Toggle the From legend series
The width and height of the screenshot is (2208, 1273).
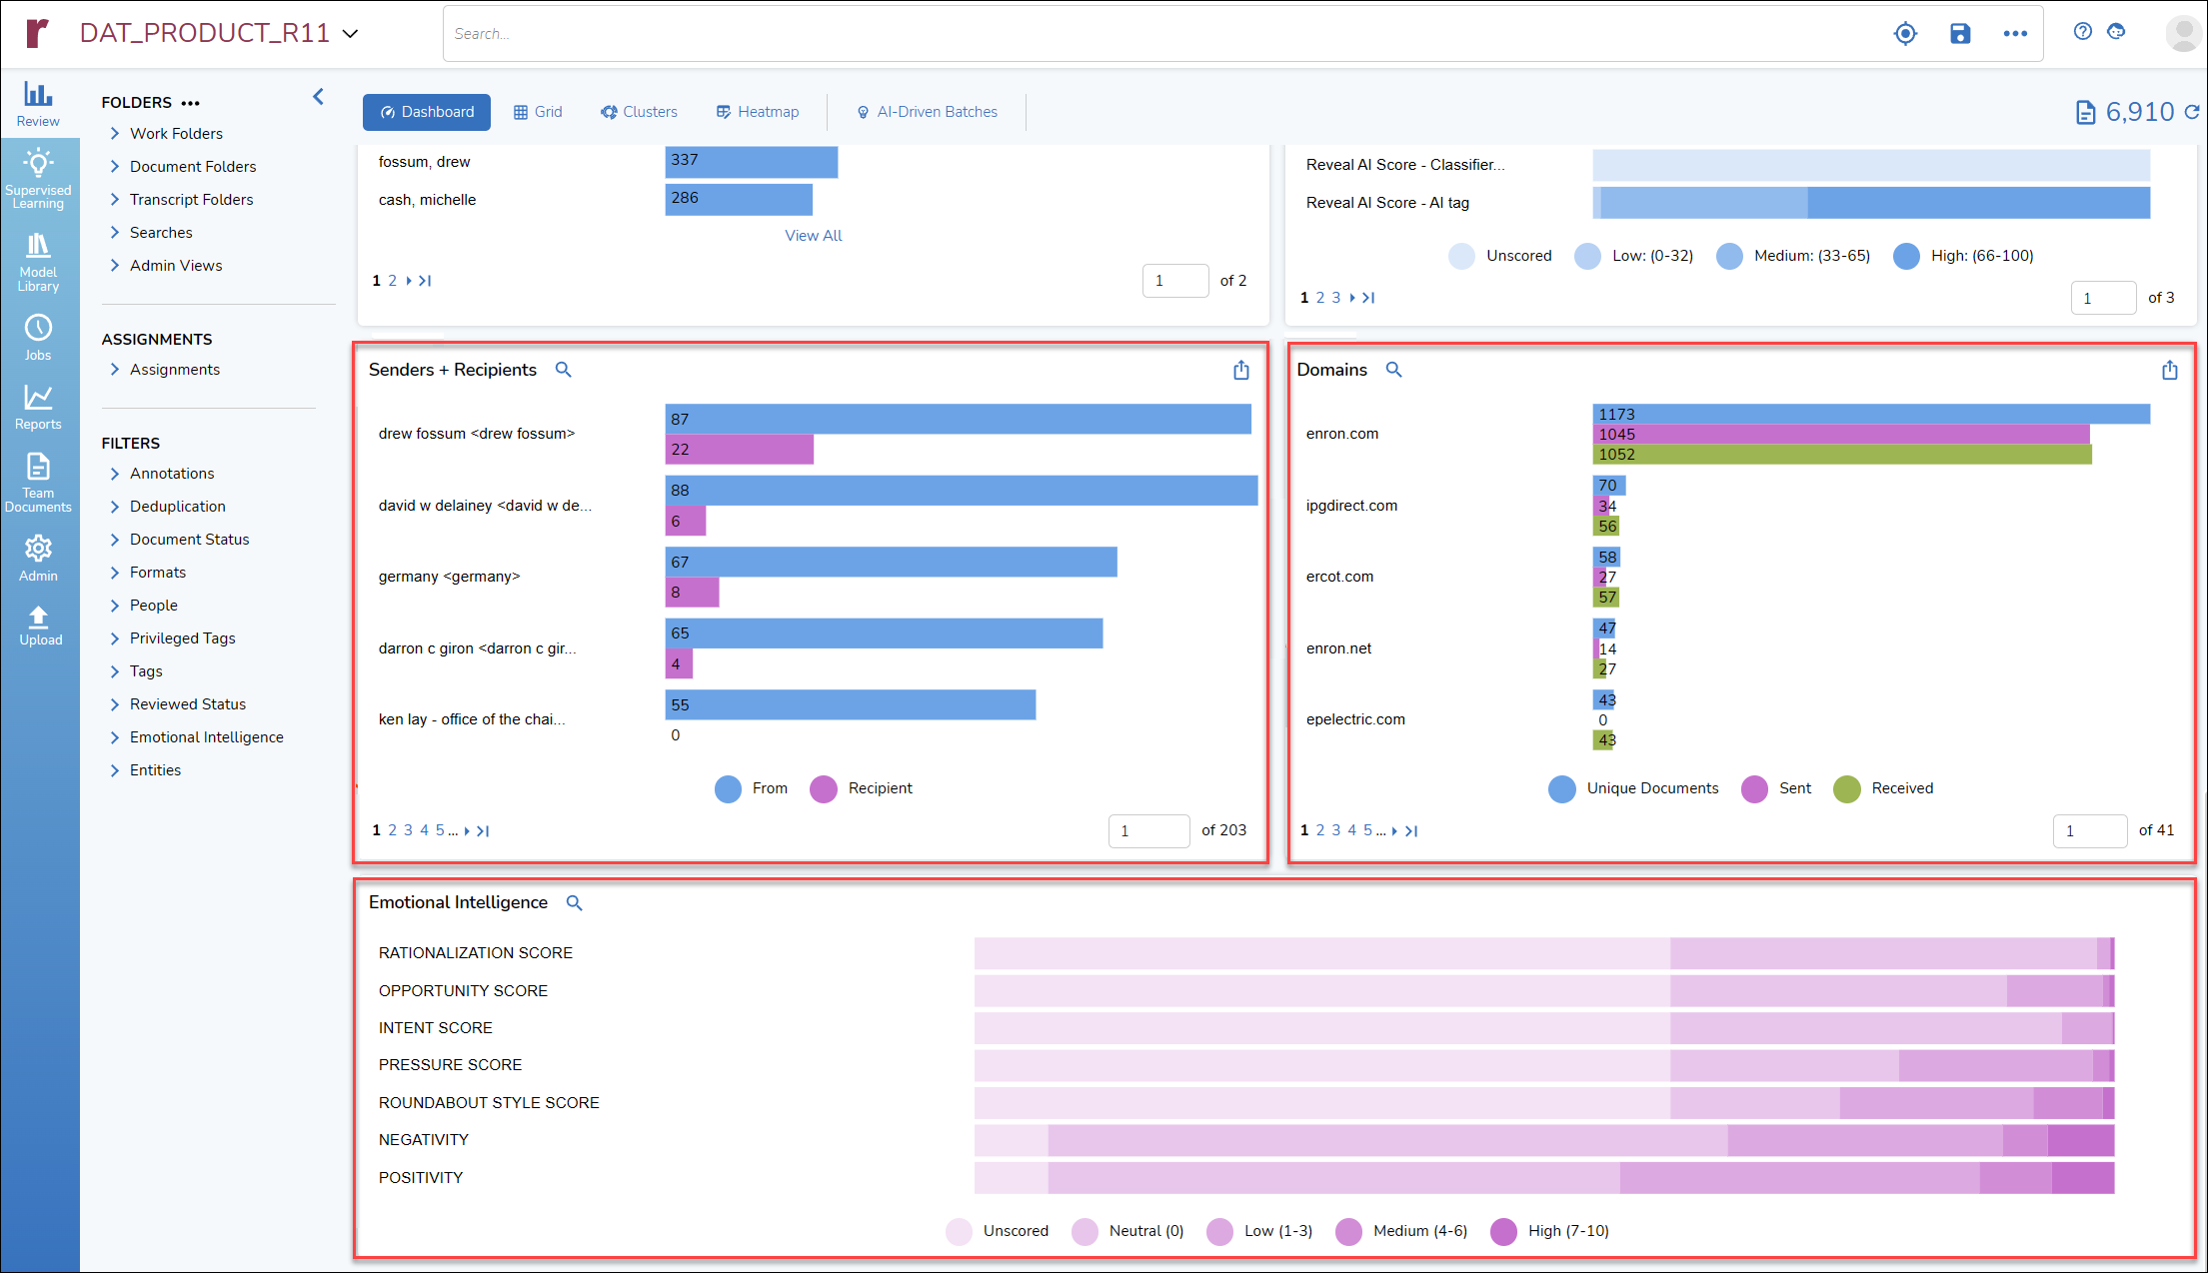(x=752, y=788)
